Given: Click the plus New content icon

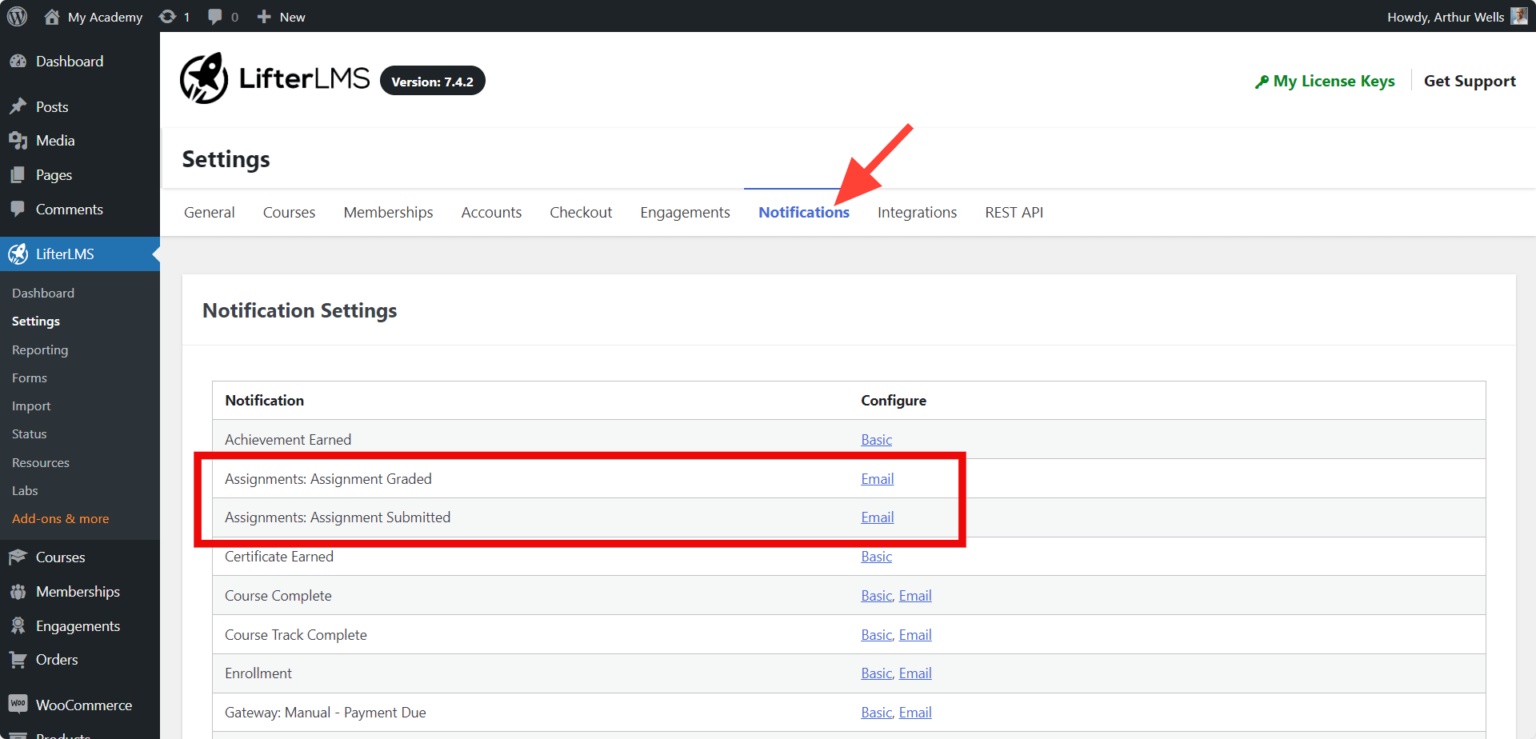Looking at the screenshot, I should click(264, 17).
